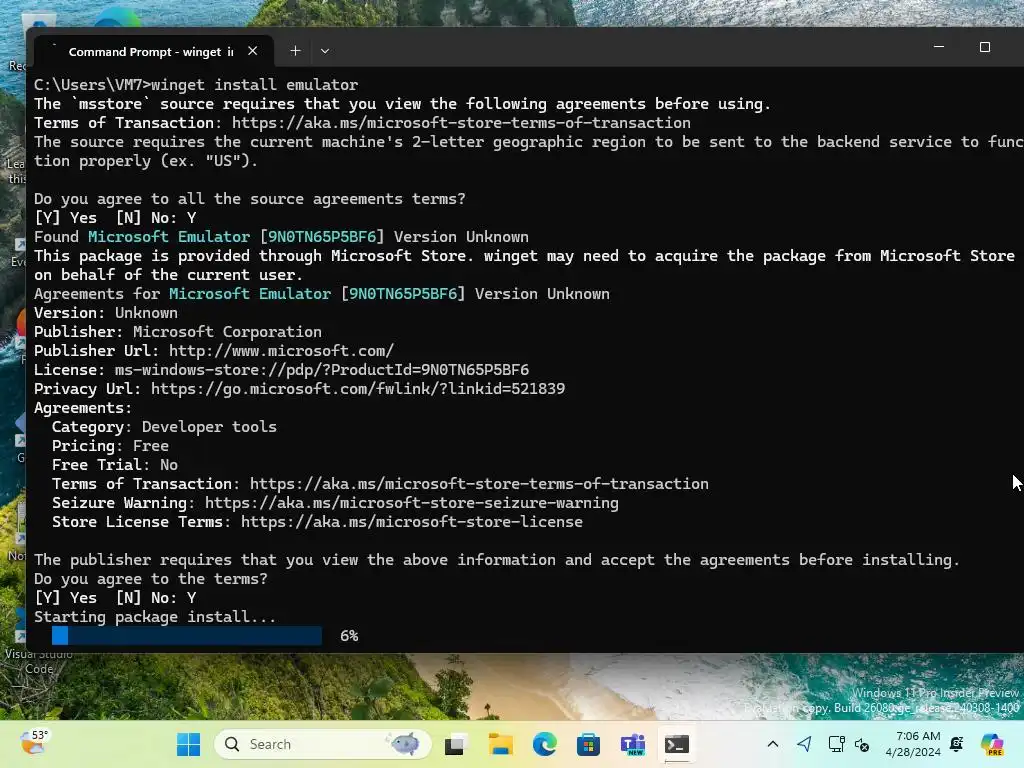
Task: Click 'Publisher: Microsoft Corporation' line
Action: pos(178,332)
